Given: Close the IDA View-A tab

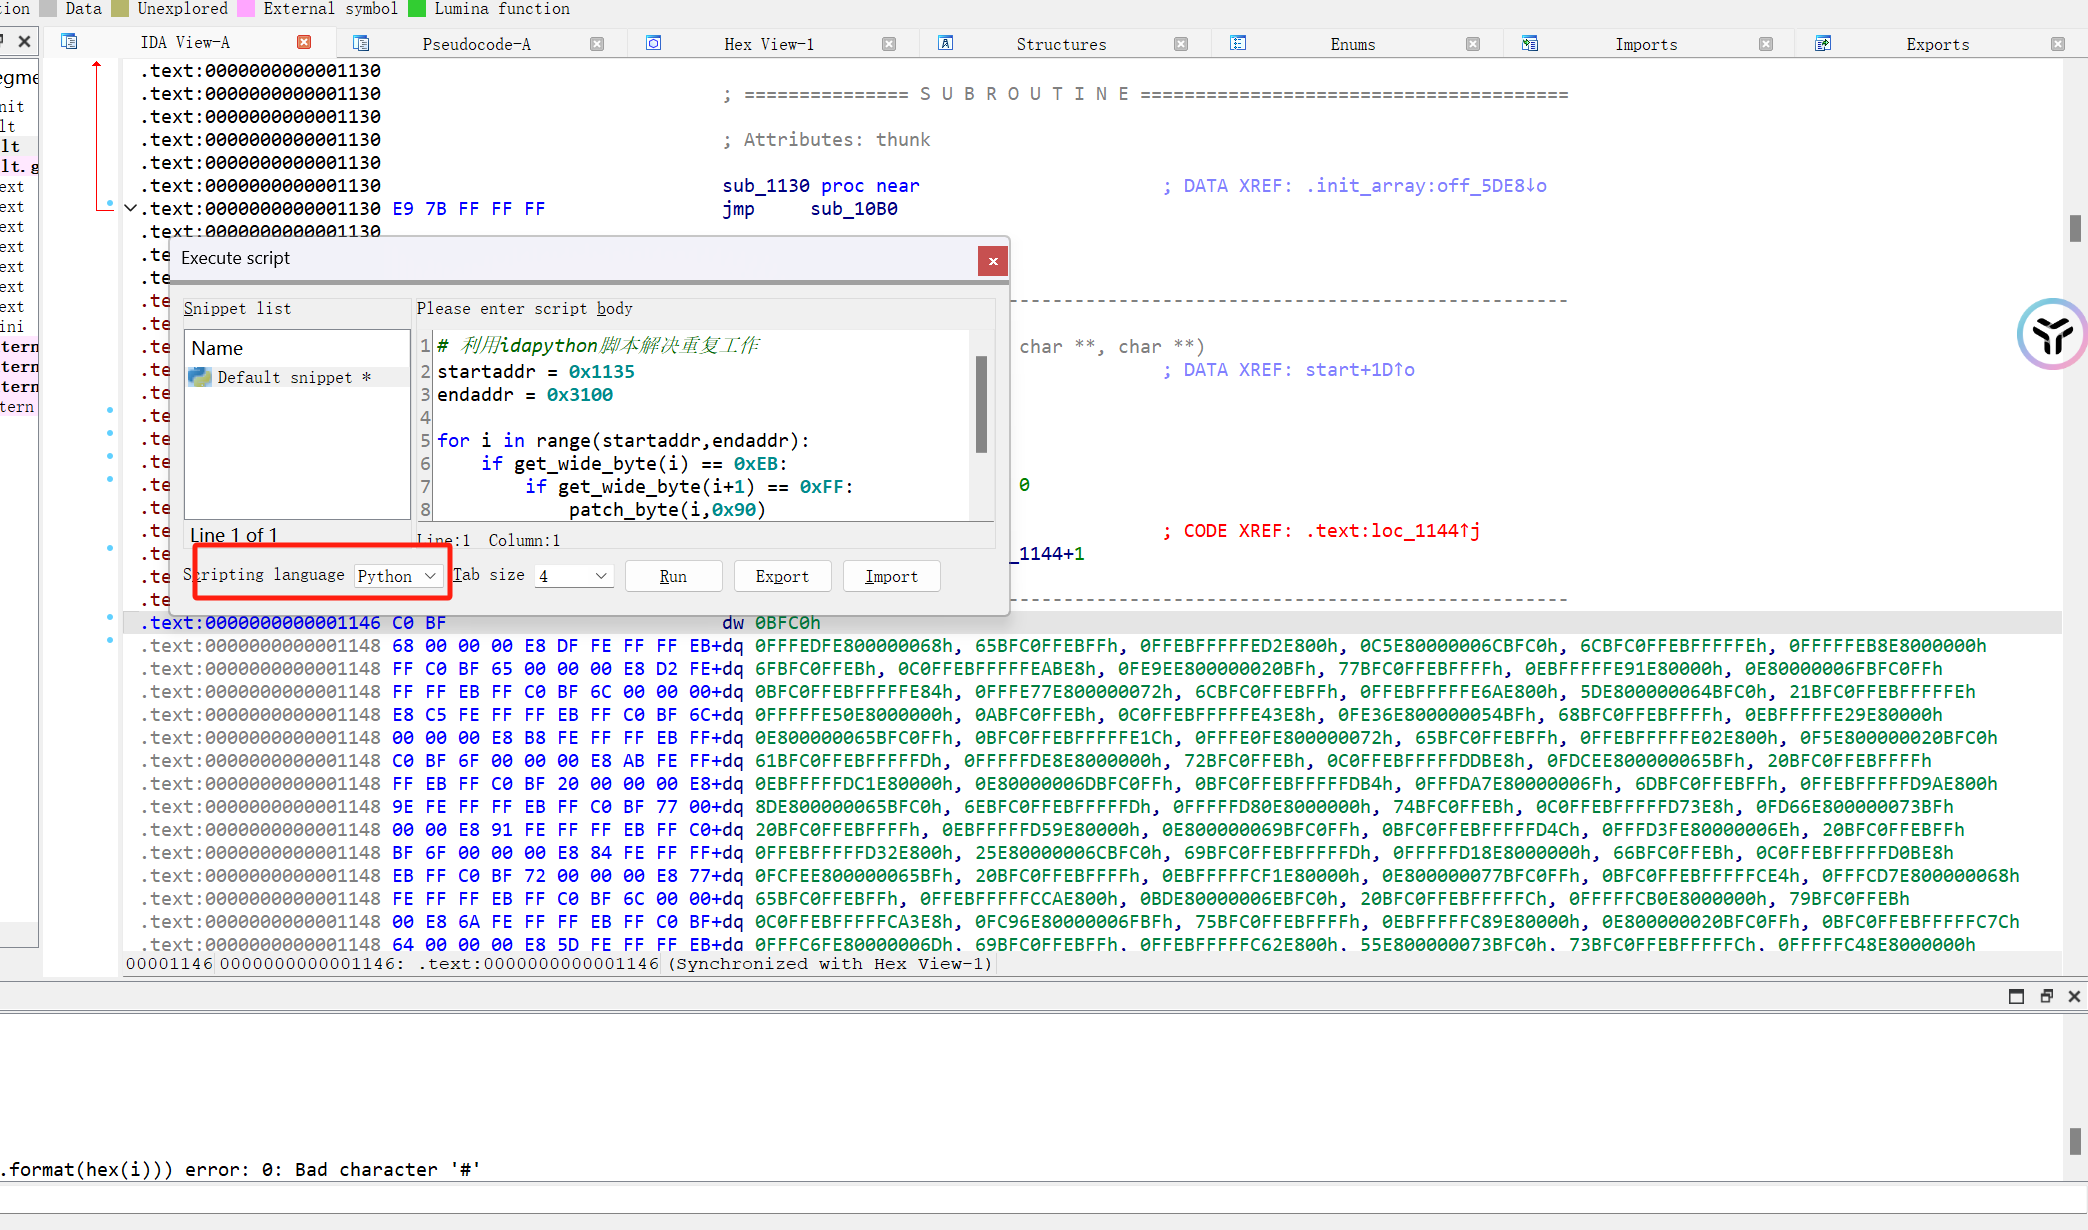Looking at the screenshot, I should tap(304, 42).
